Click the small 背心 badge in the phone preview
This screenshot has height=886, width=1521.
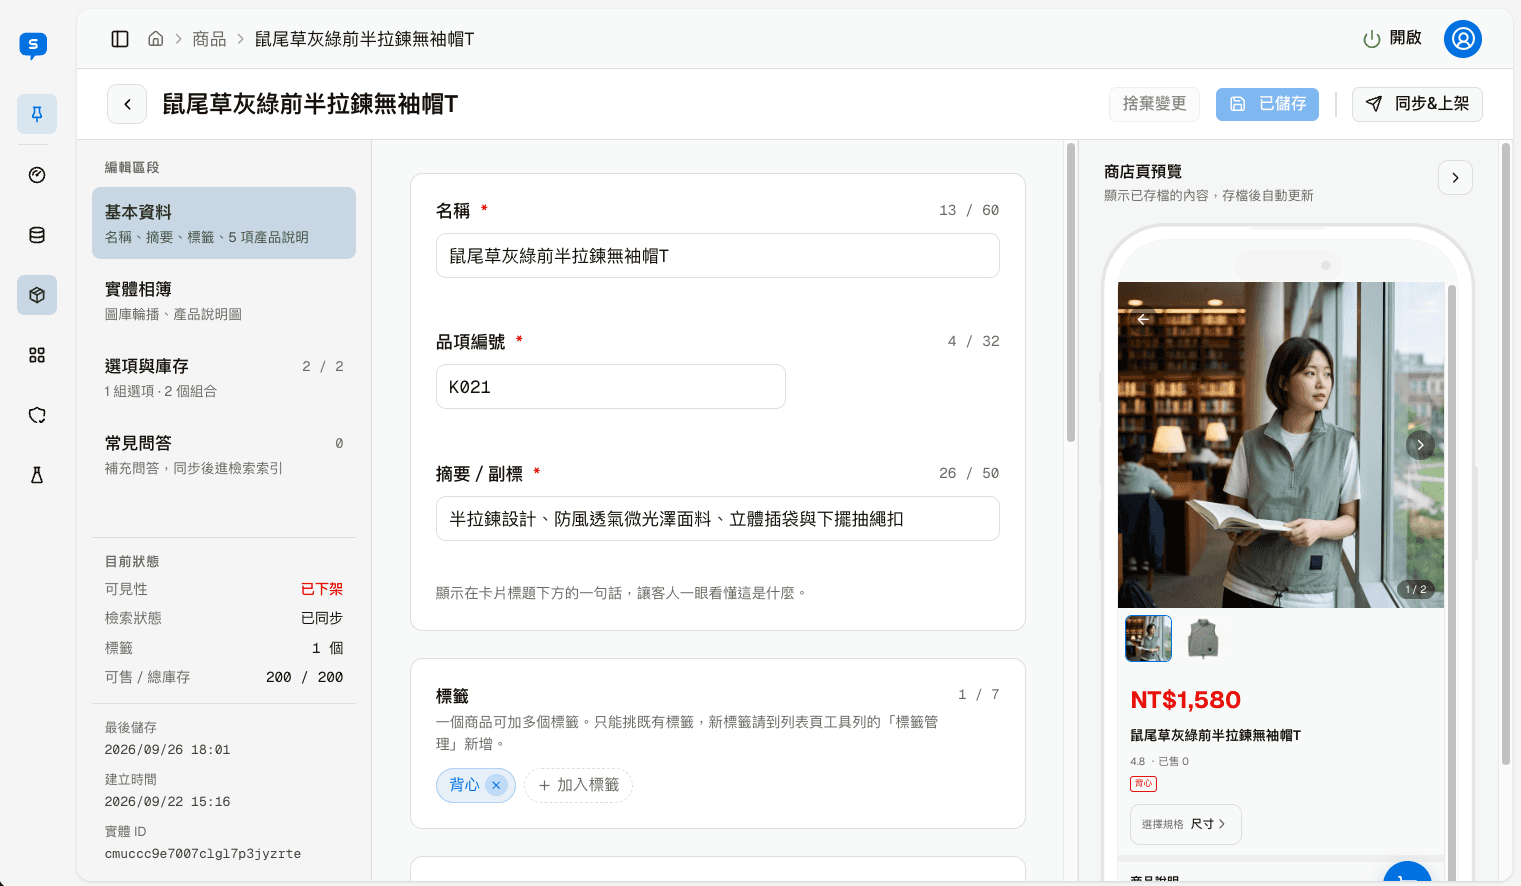click(1144, 784)
